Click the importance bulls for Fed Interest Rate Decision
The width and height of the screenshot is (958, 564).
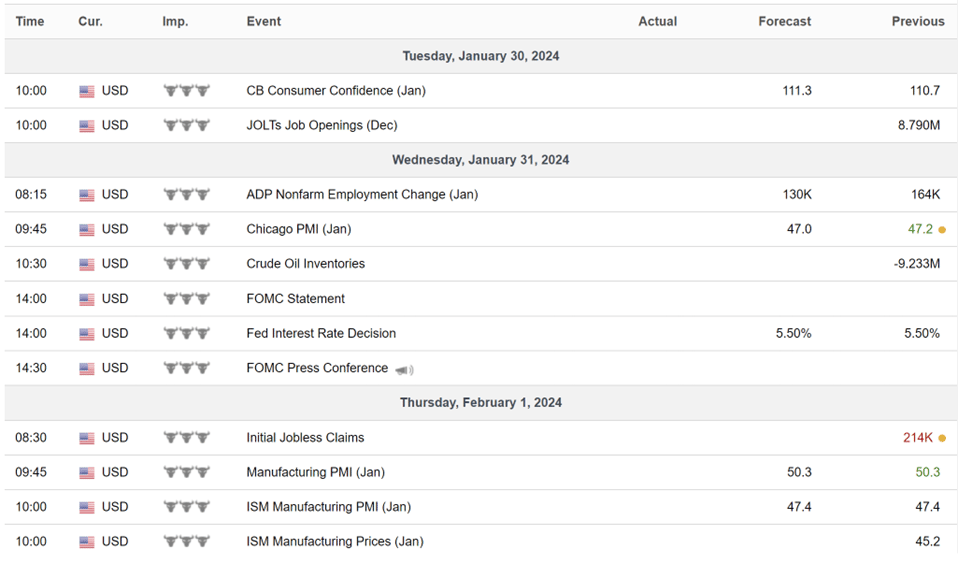[x=186, y=334]
